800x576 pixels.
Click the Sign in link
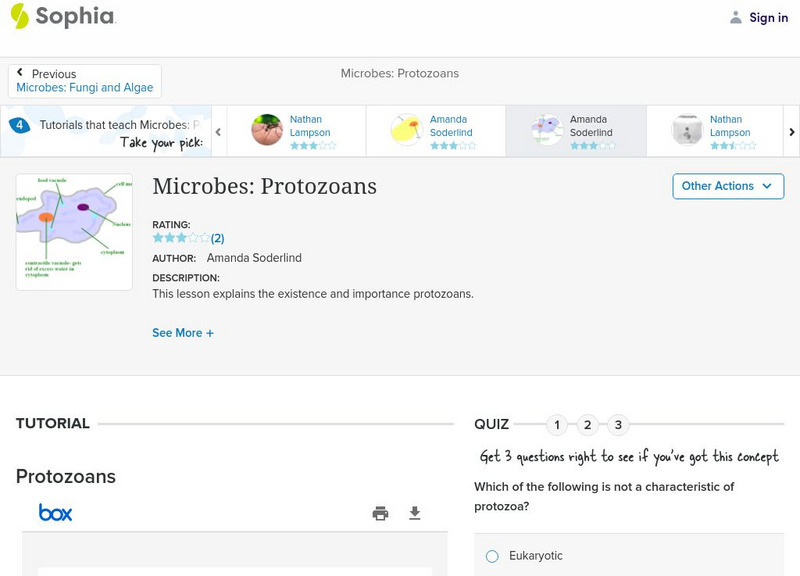click(x=768, y=17)
